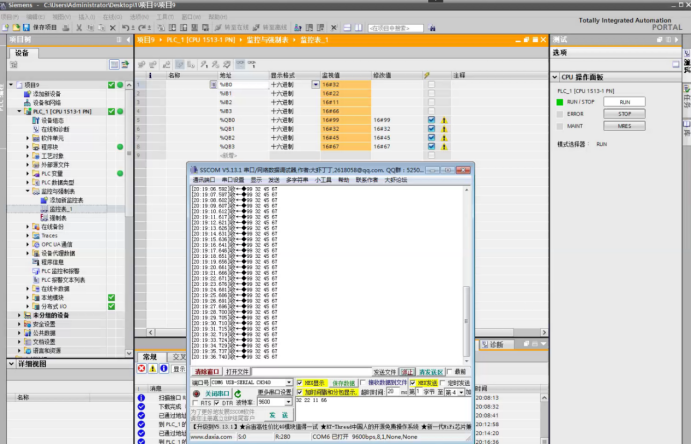Select the 常规 tab in info panel
692x444 pixels.
click(150, 357)
